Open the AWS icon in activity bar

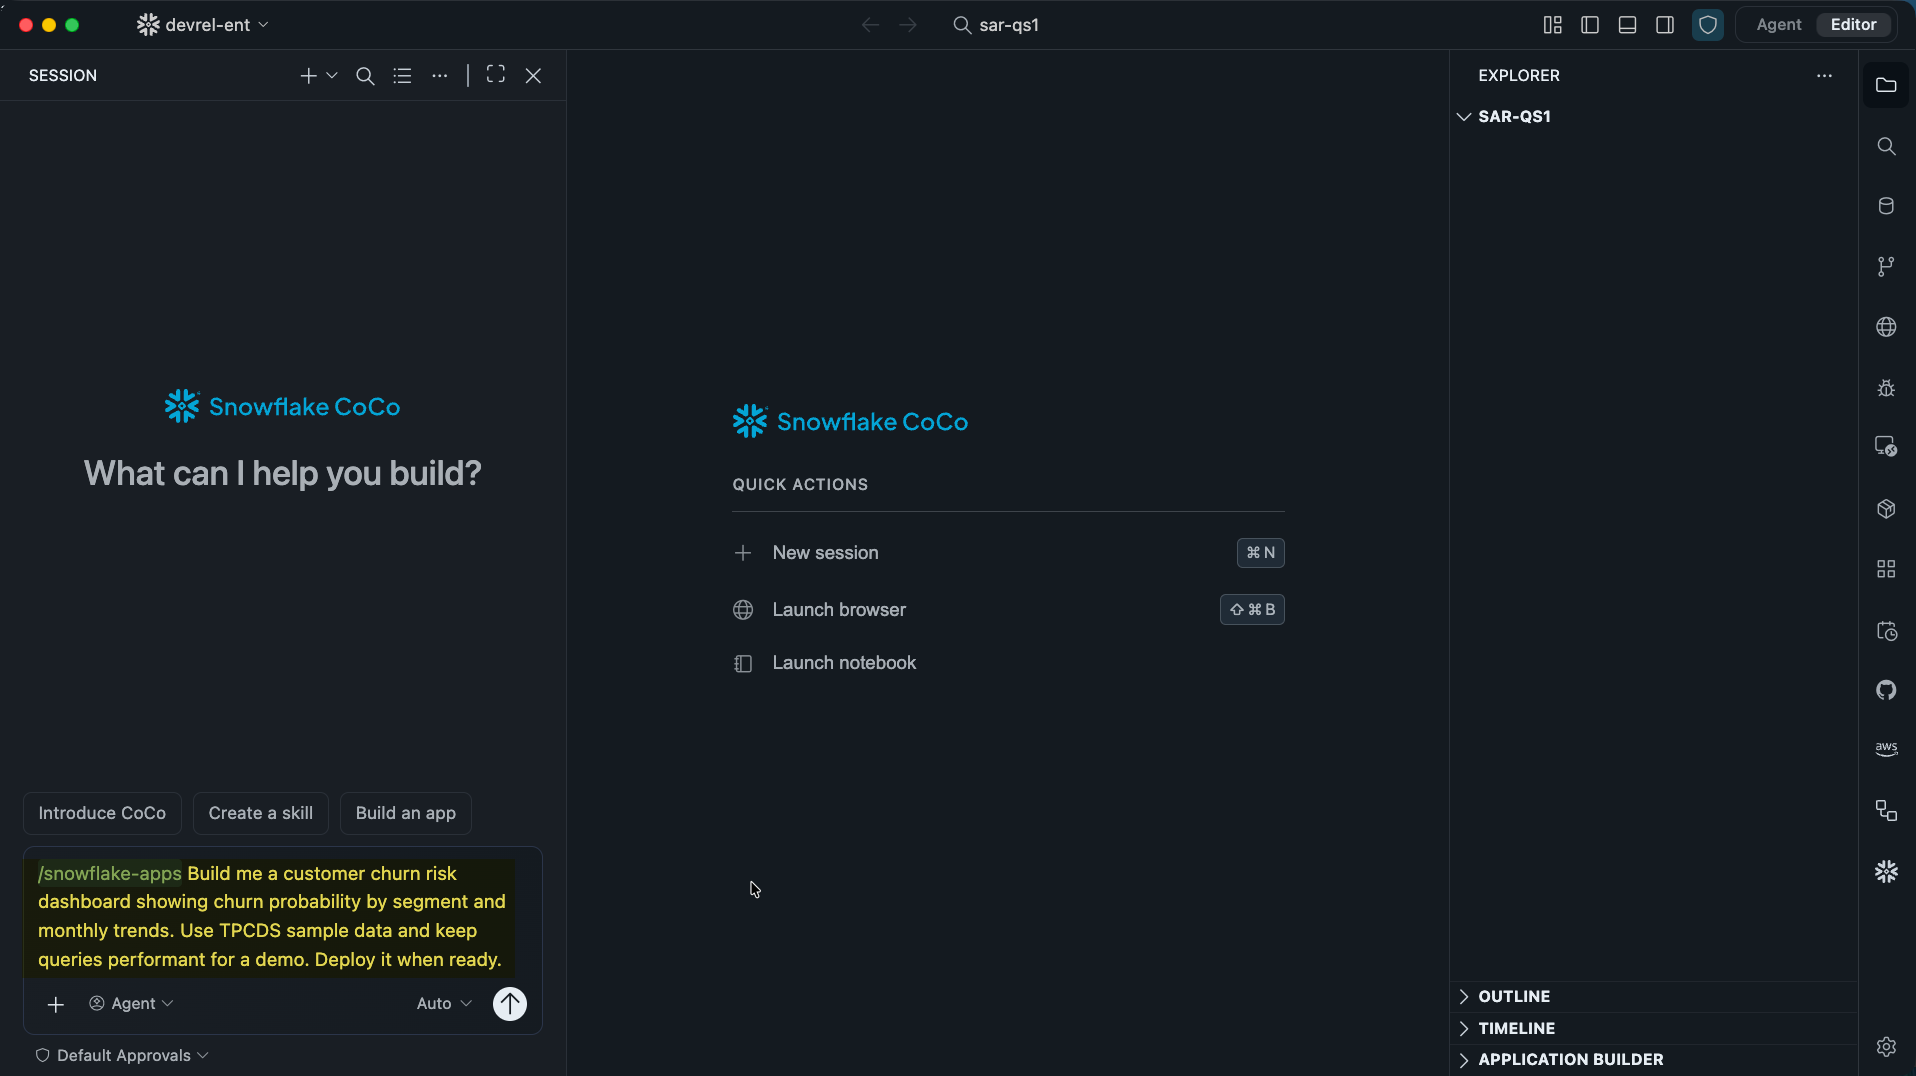click(x=1886, y=749)
